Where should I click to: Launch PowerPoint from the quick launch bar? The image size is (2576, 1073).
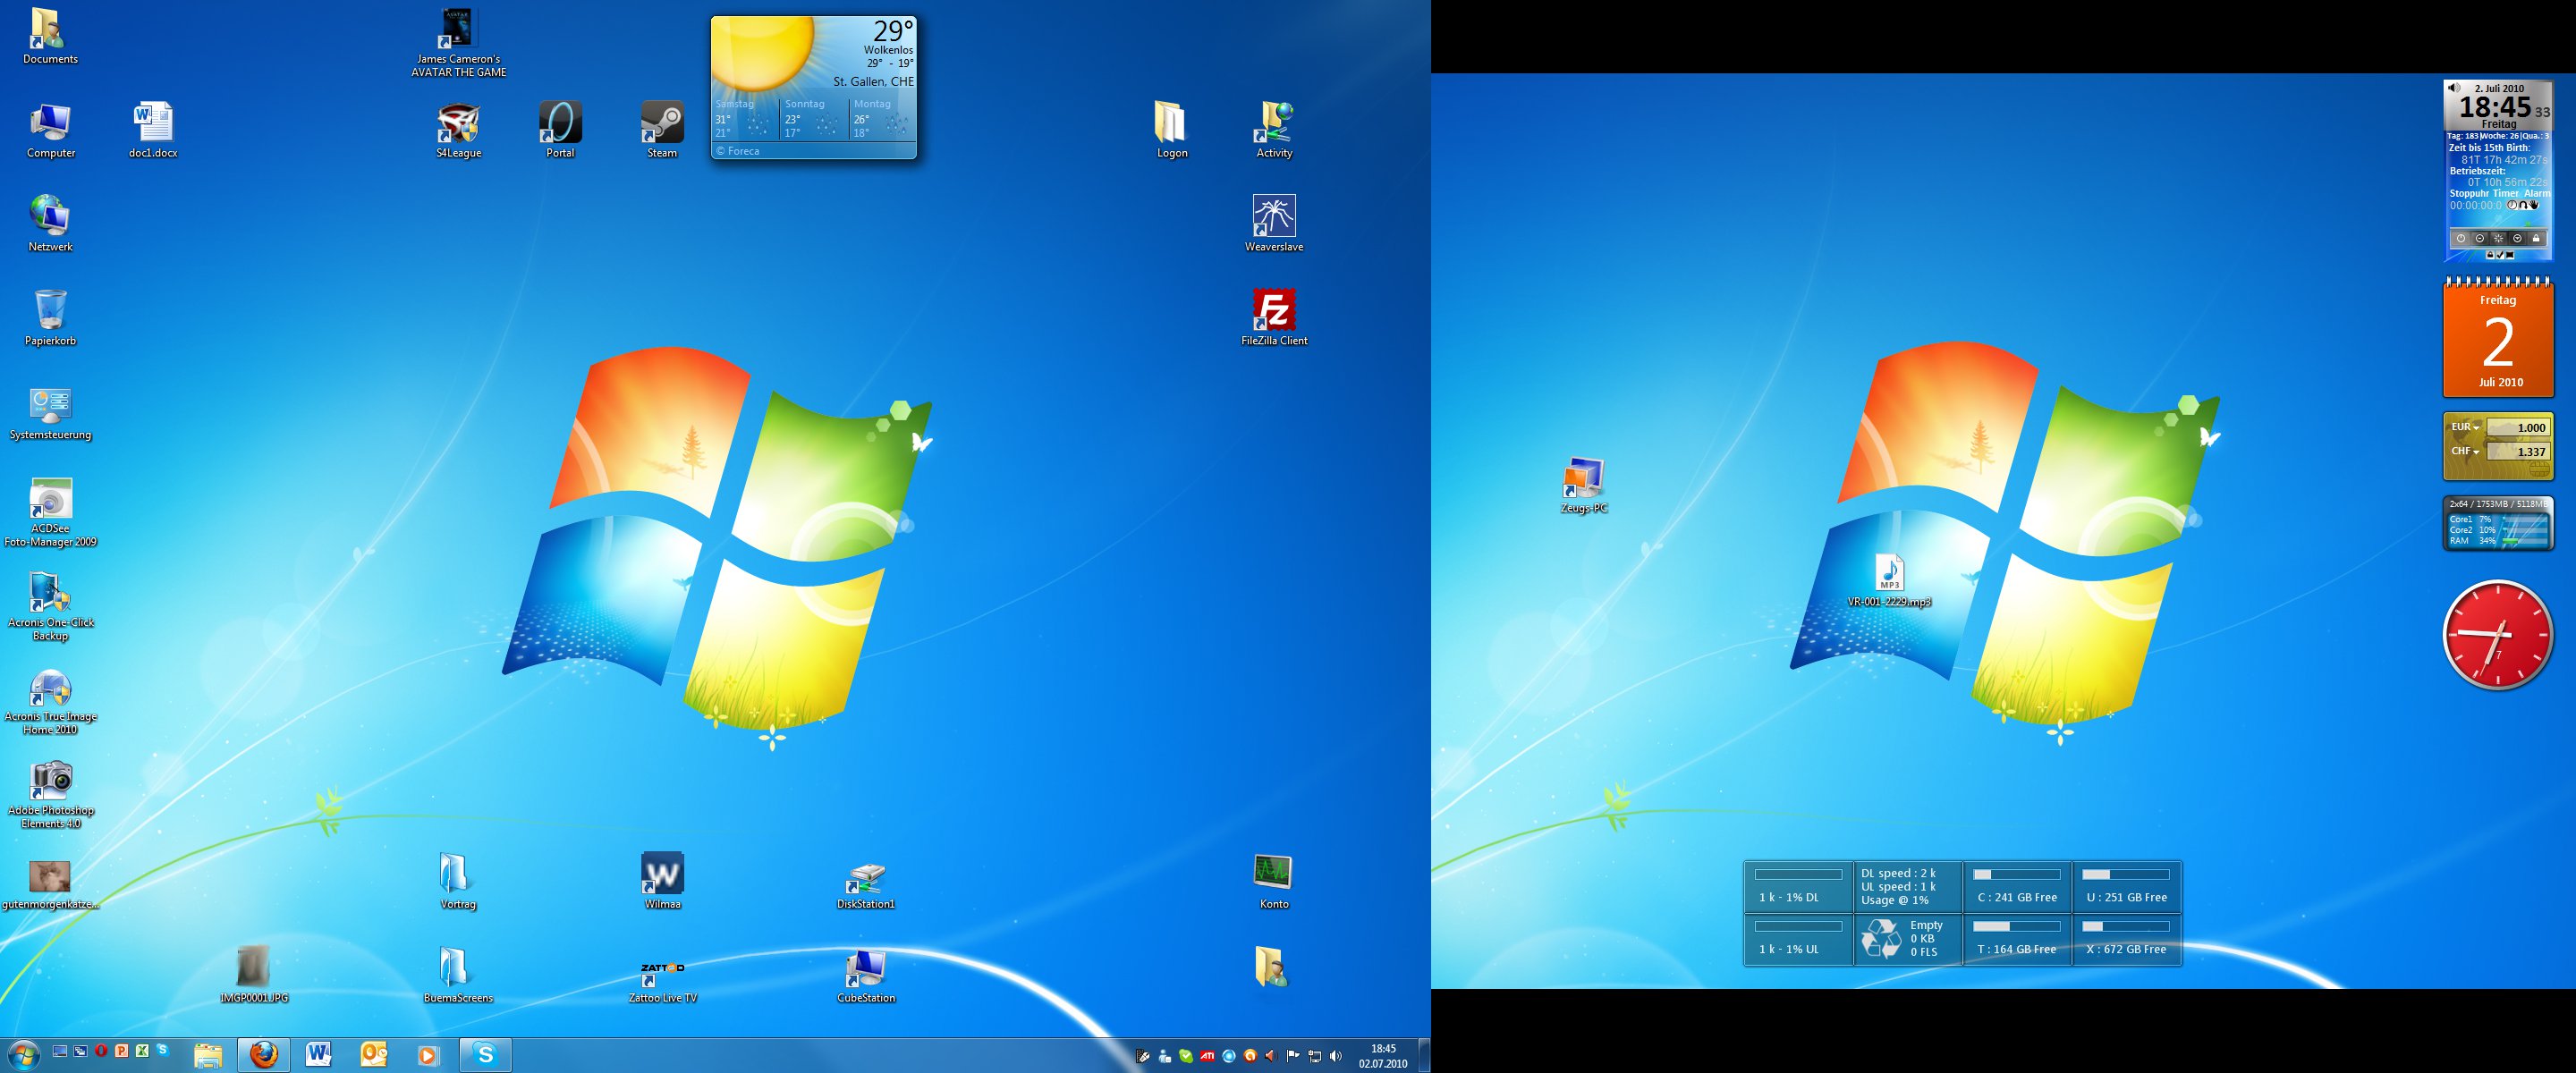(121, 1051)
